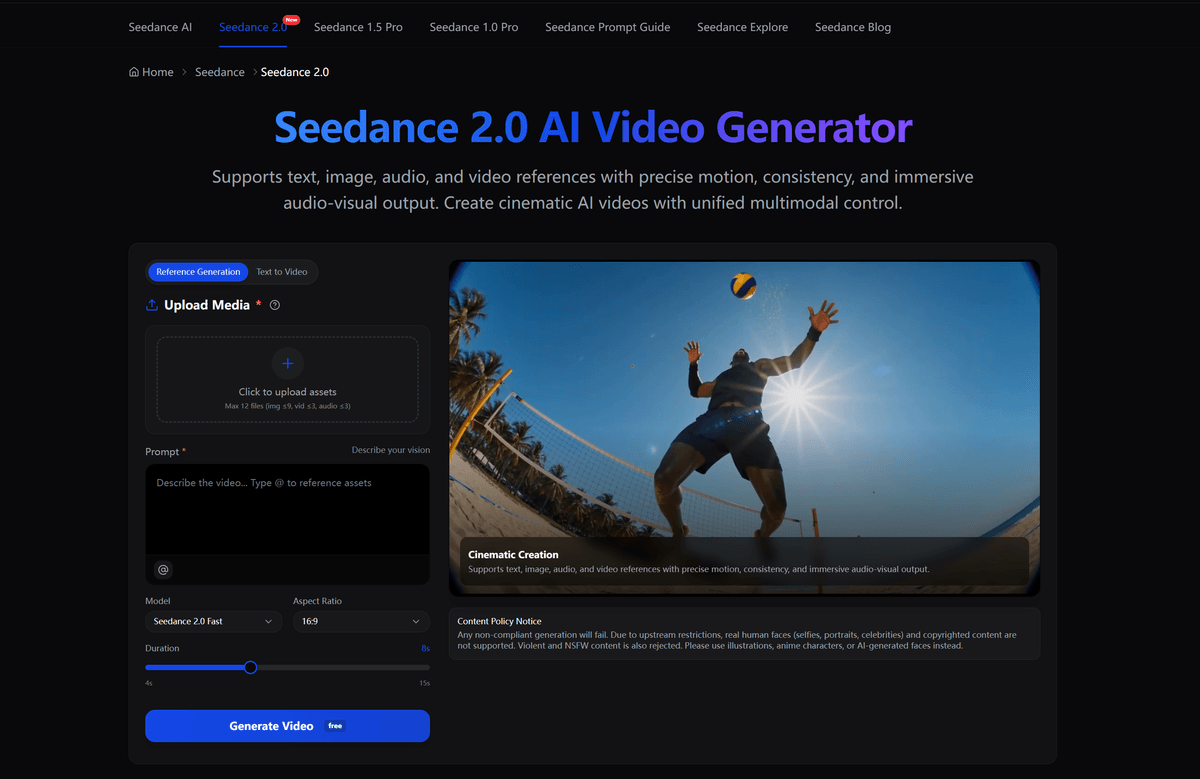The image size is (1200, 779).
Task: Switch to Text to Video mode
Action: click(x=281, y=271)
